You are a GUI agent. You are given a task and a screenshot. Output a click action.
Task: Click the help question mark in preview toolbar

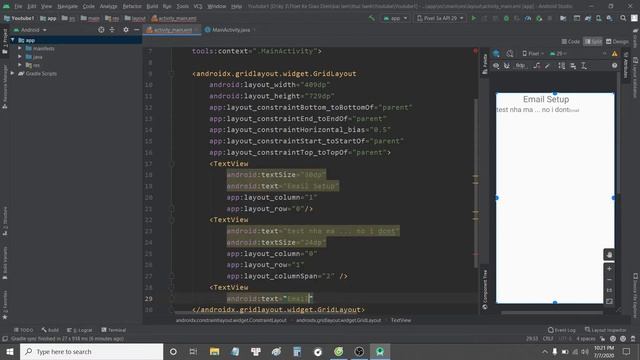click(614, 66)
